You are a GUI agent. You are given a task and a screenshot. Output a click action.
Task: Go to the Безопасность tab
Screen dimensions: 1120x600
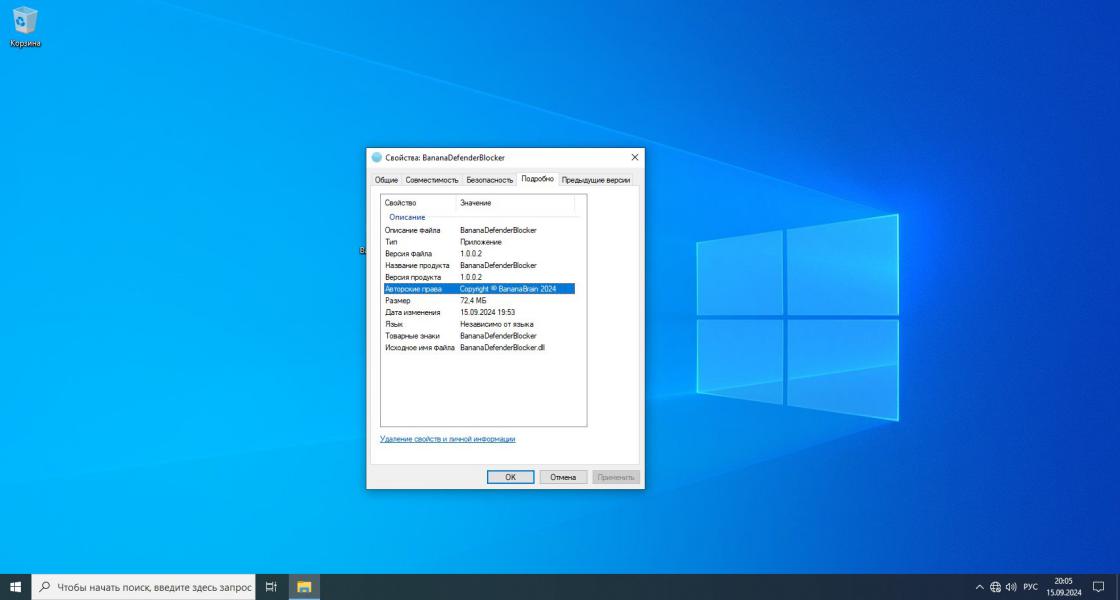(489, 180)
